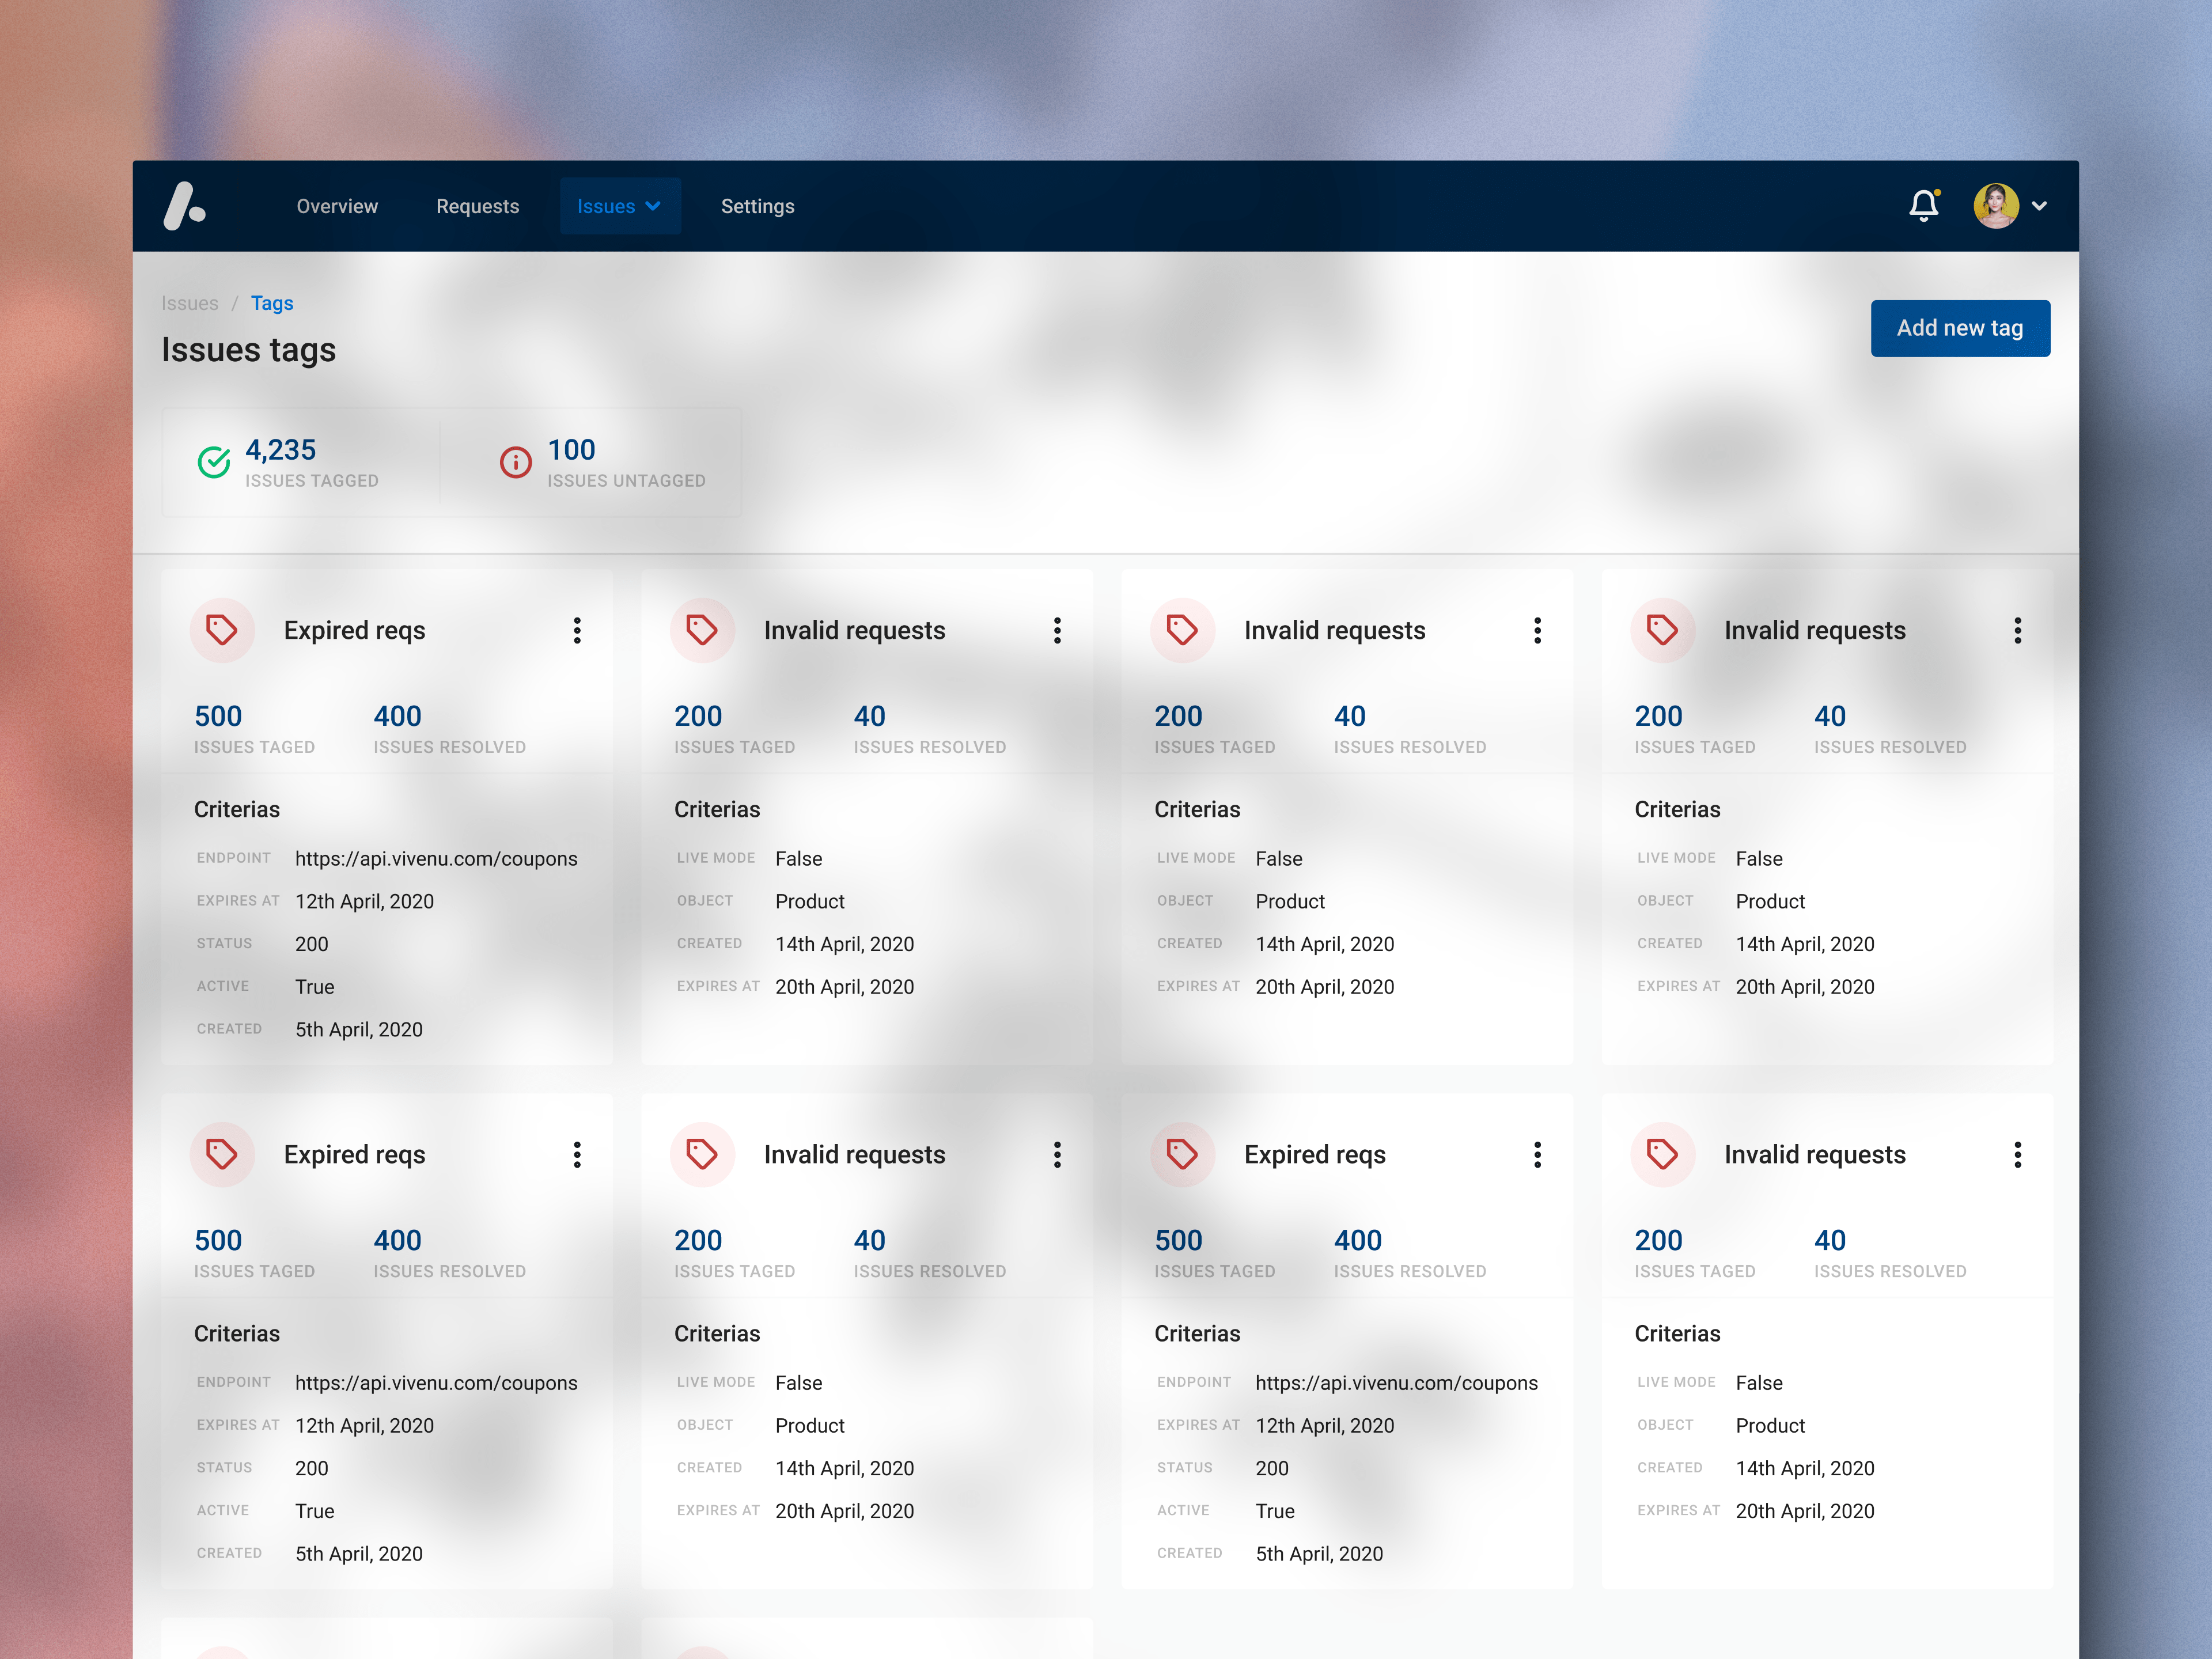Click the Tags breadcrumb link

[x=272, y=303]
